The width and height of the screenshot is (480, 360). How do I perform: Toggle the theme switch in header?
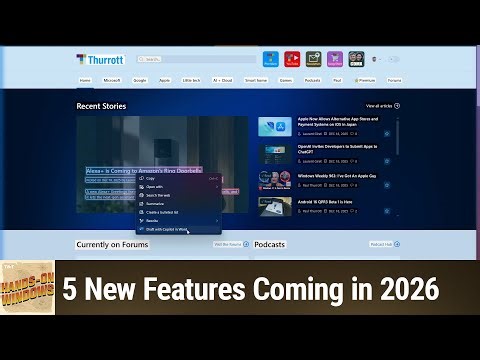(x=394, y=59)
